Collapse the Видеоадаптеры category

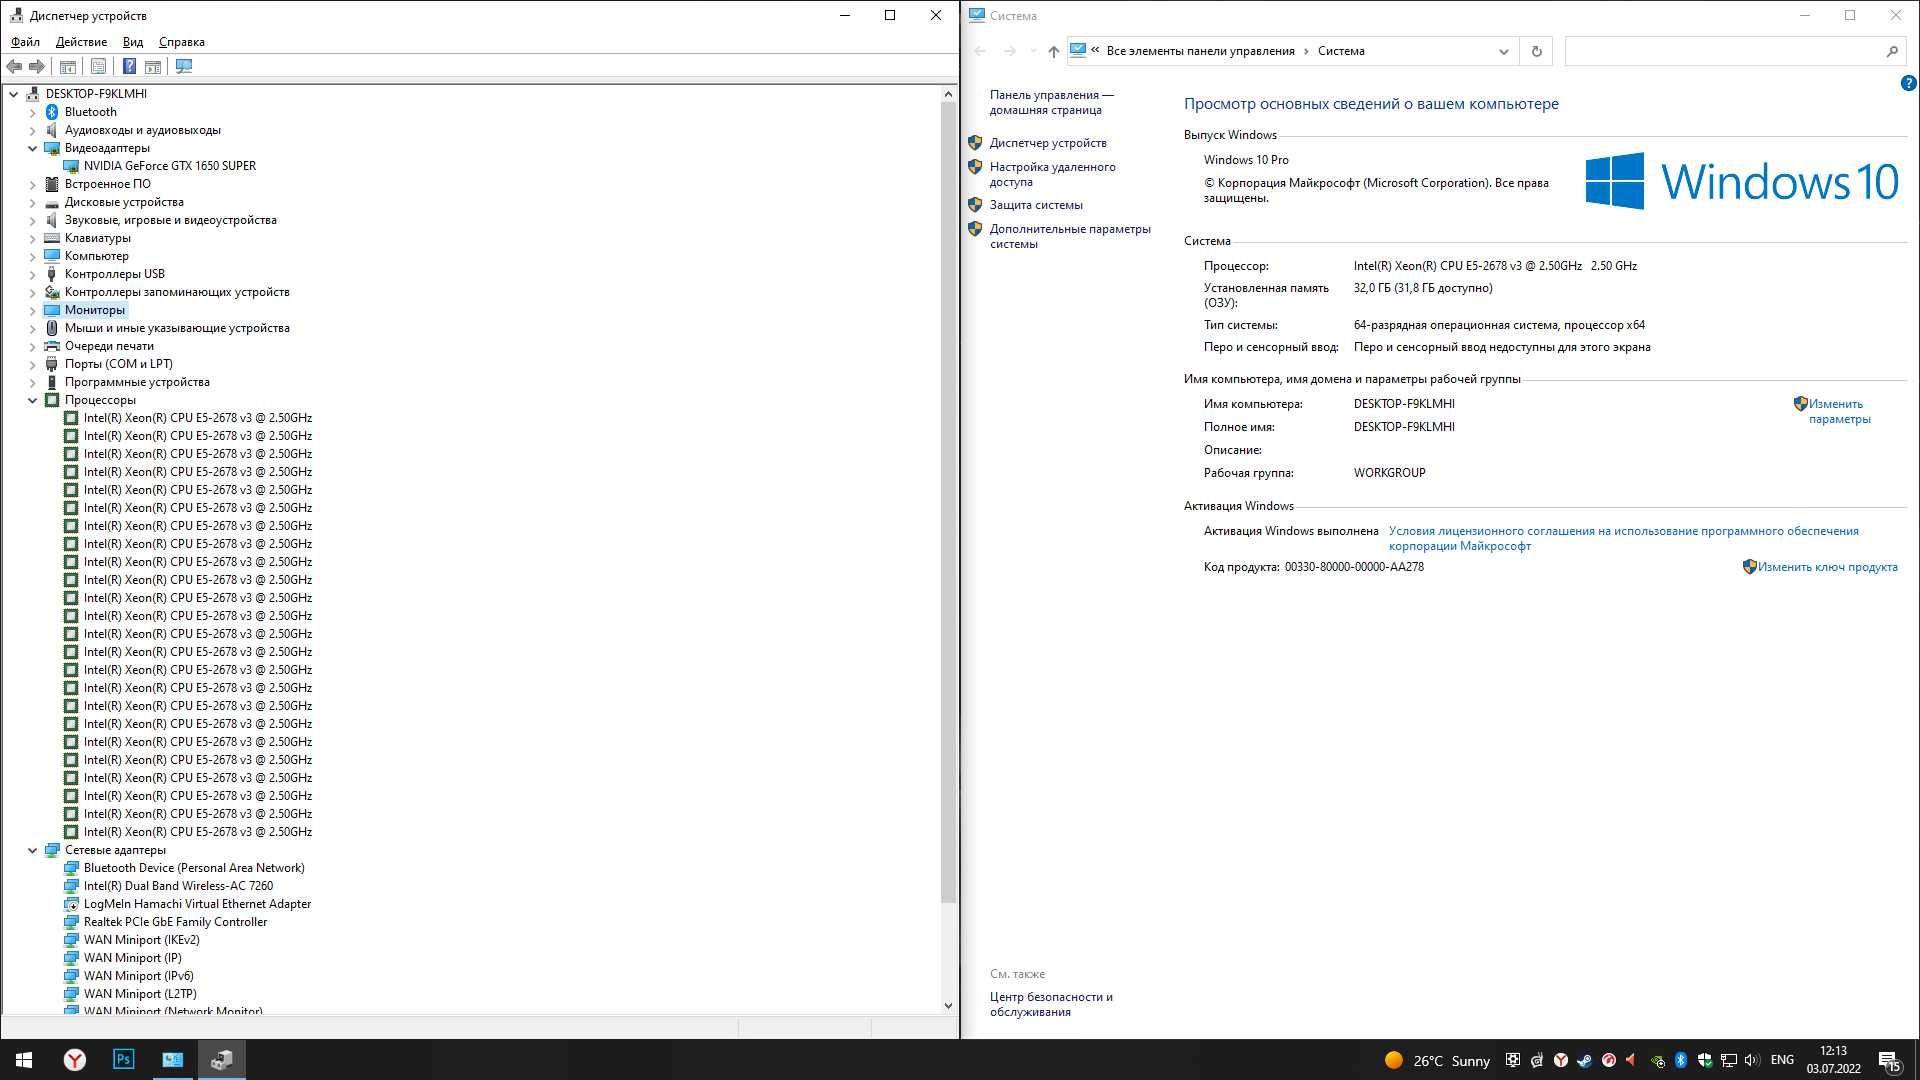click(32, 148)
